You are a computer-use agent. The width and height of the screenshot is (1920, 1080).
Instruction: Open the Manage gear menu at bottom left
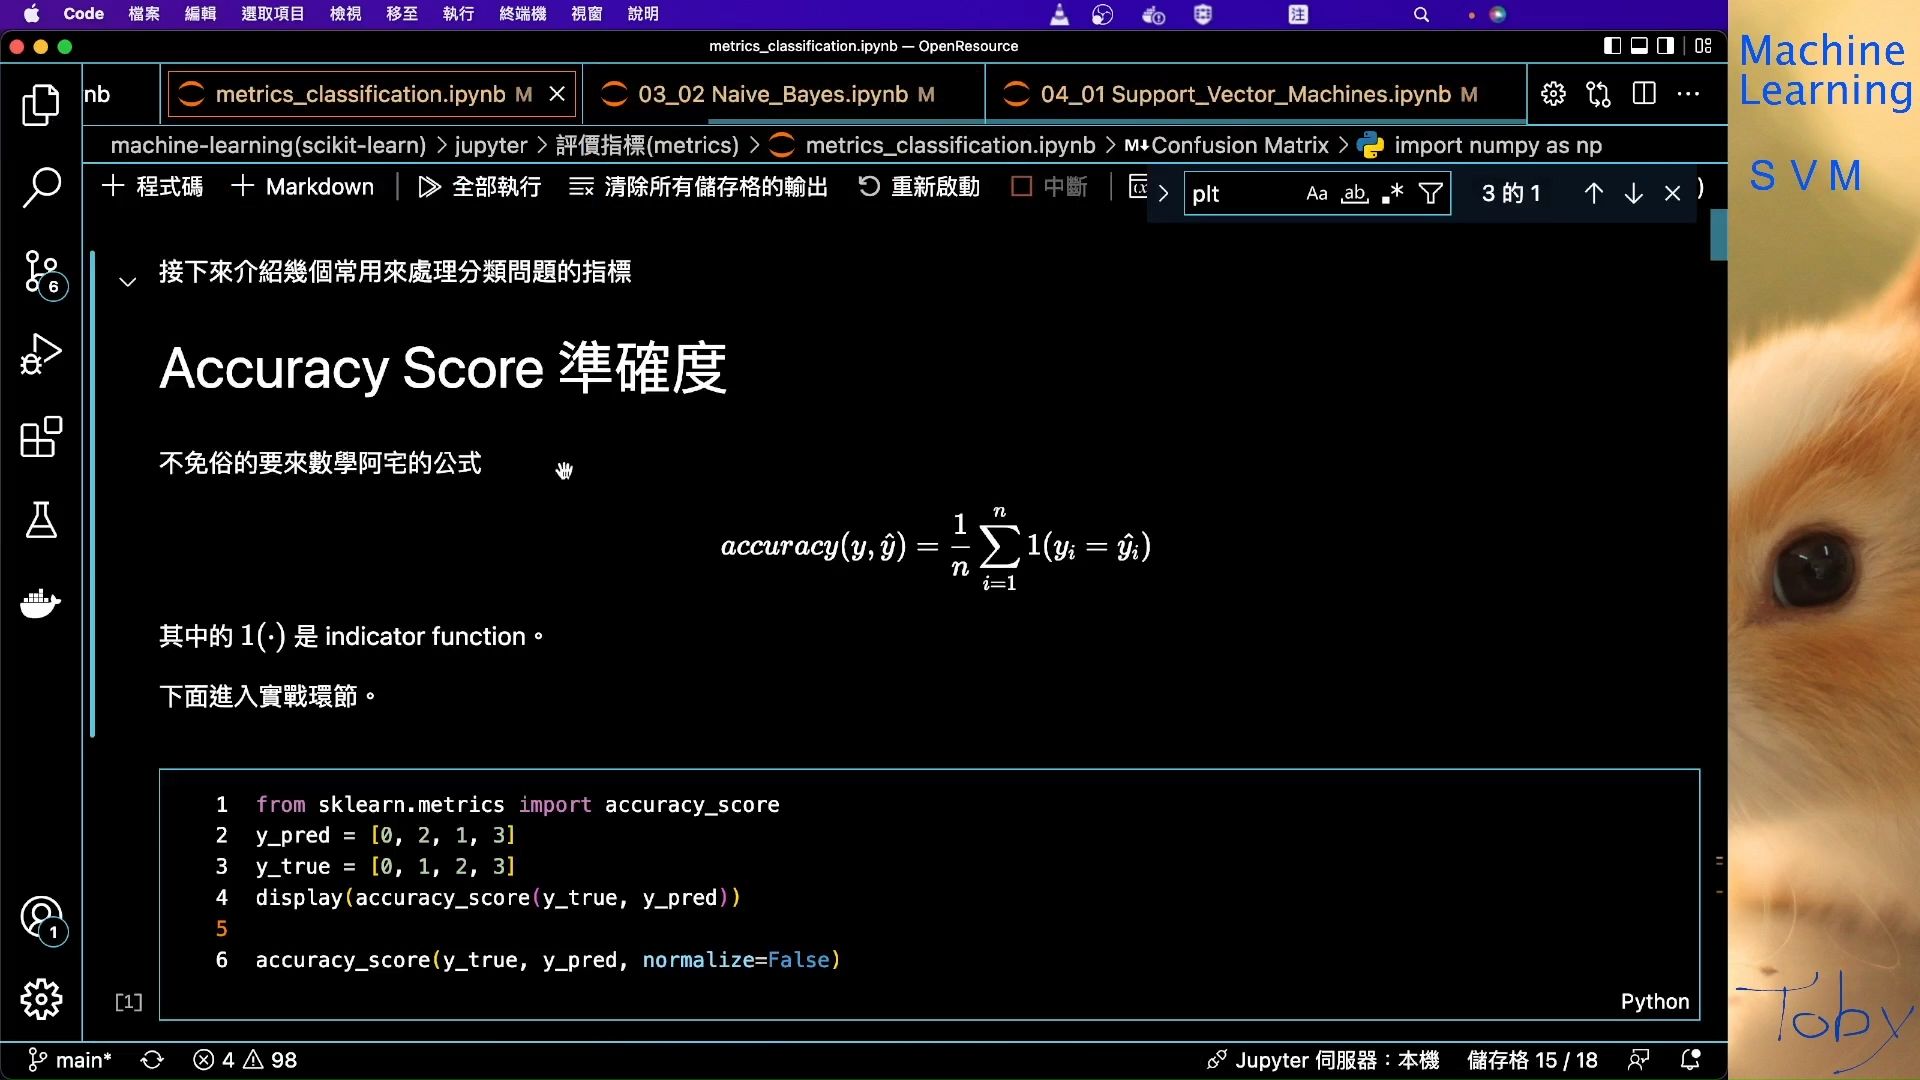(41, 998)
